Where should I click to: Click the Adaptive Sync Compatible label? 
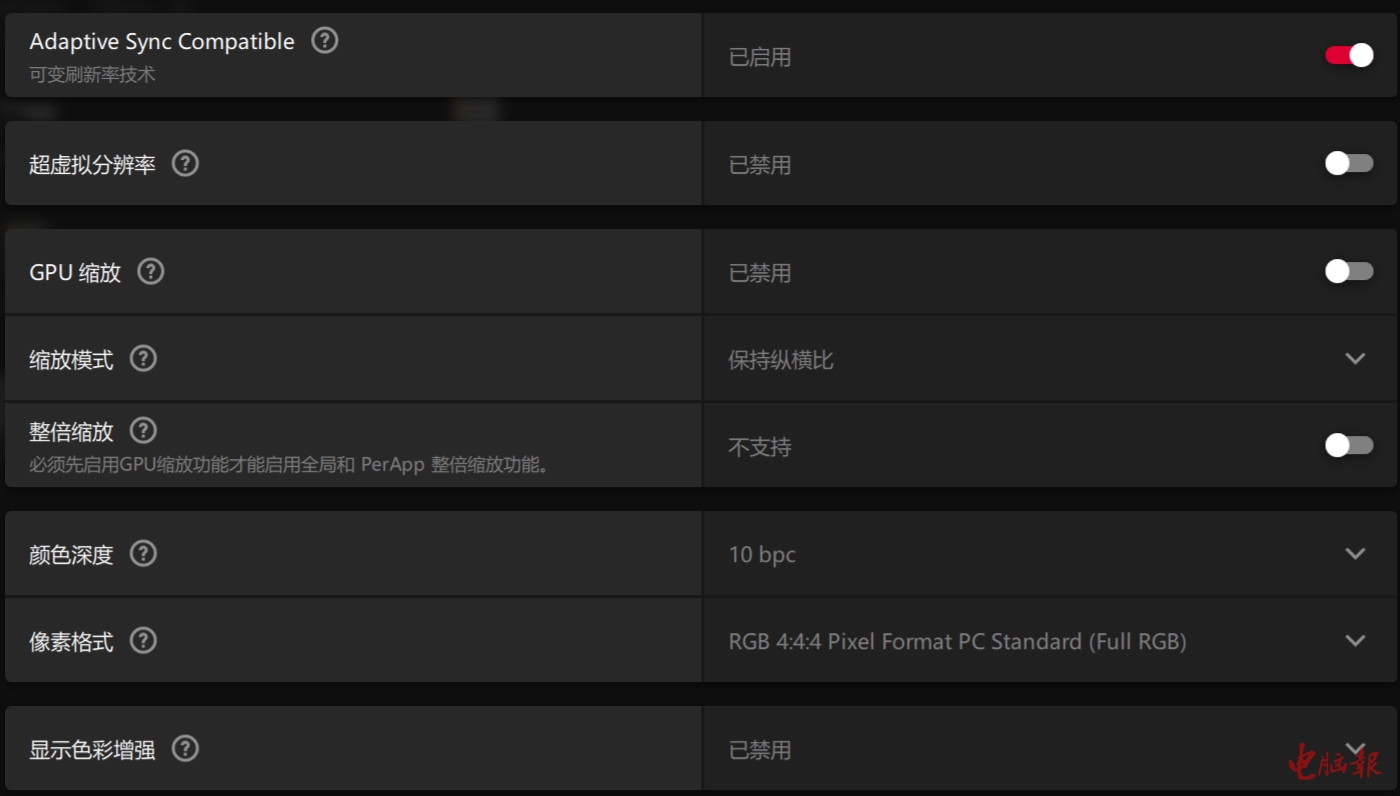pos(162,42)
